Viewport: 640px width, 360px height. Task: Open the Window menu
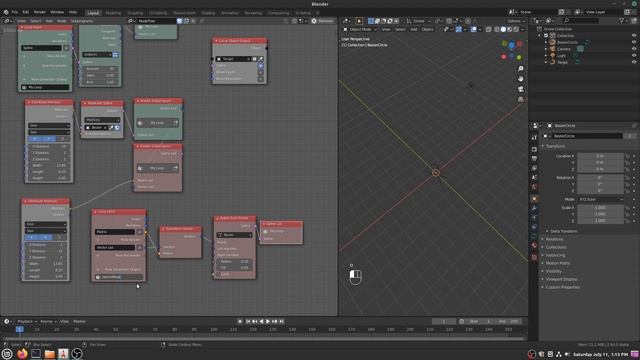point(57,12)
